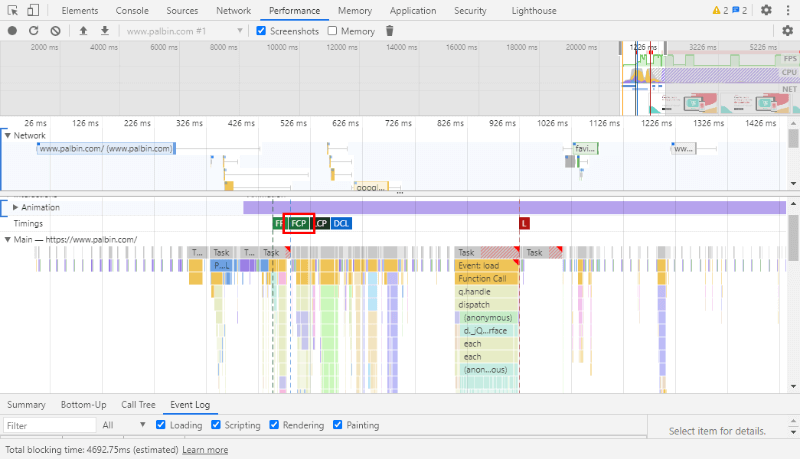The height and width of the screenshot is (459, 800).
Task: Open DevTools settings gear at top right
Action: (766, 10)
